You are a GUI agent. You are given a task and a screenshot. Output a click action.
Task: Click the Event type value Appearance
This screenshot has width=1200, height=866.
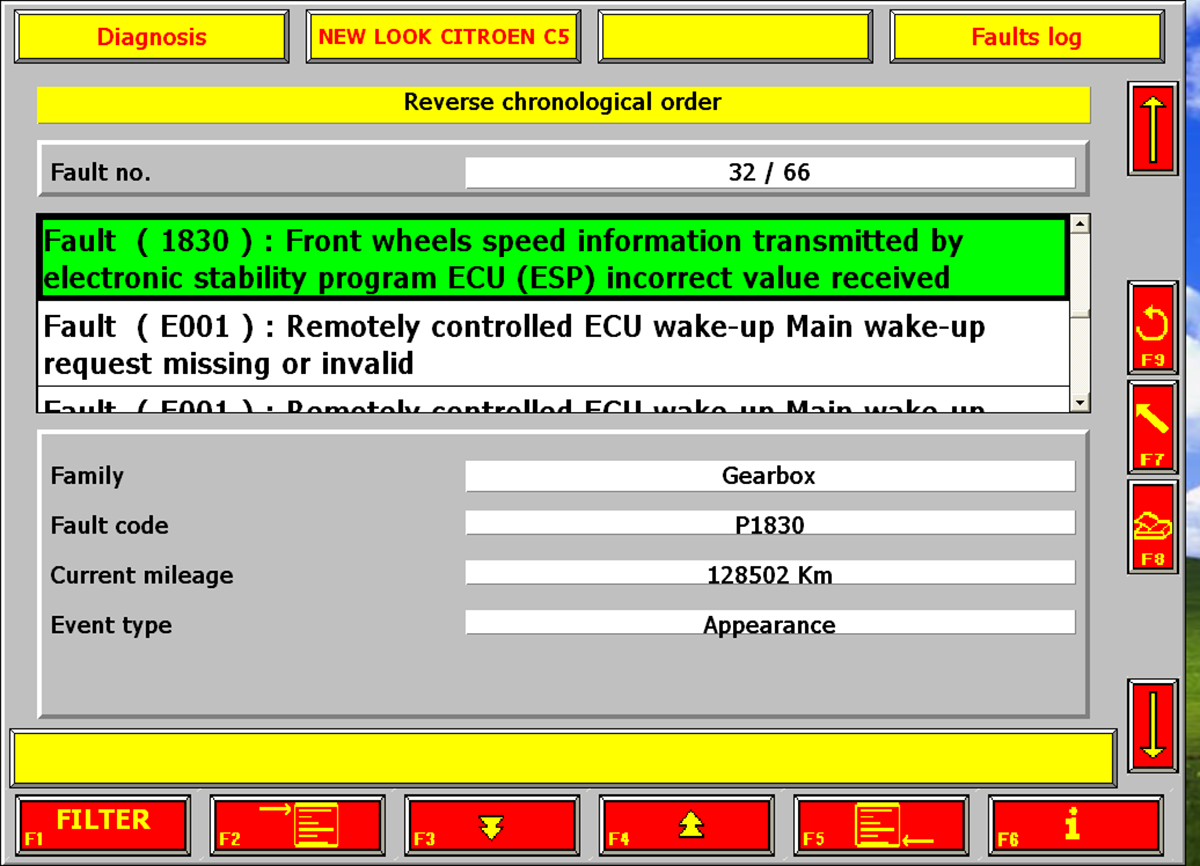coord(770,624)
